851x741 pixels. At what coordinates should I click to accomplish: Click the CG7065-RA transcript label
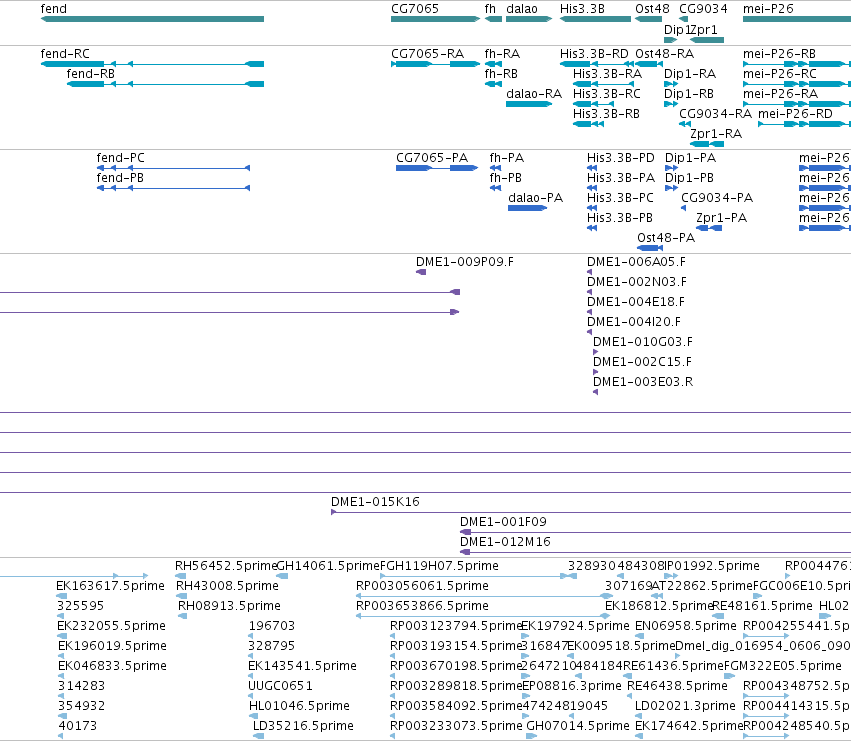click(428, 54)
